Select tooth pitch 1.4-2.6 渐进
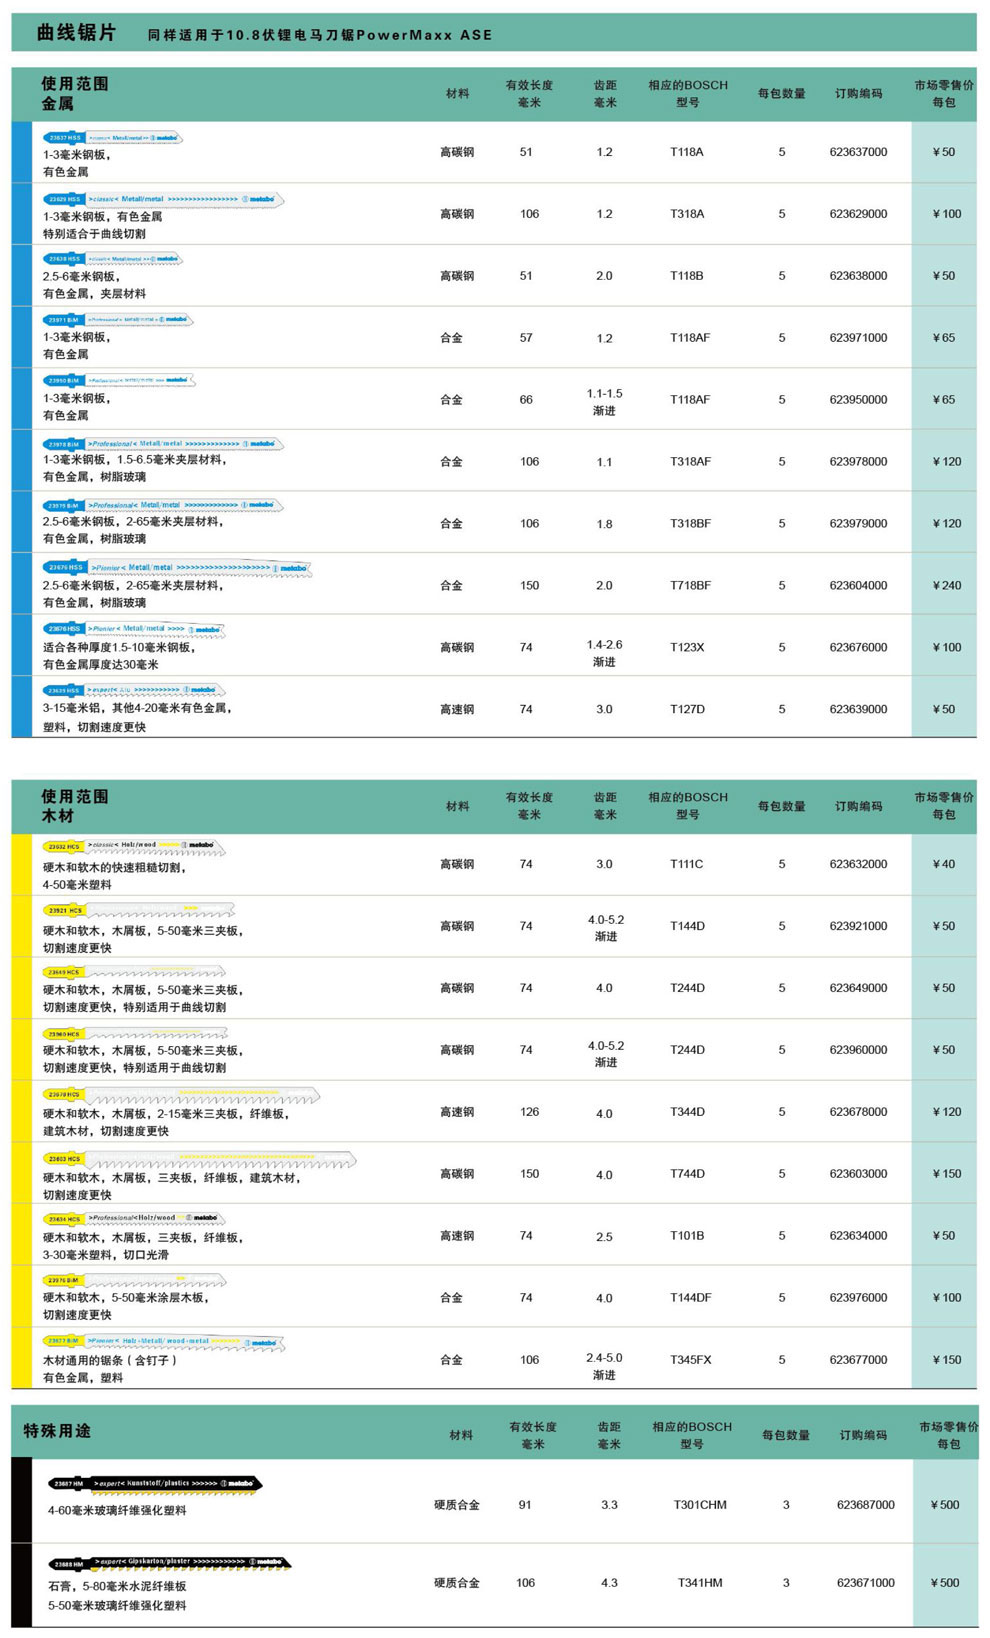This screenshot has height=1638, width=990. coord(604,654)
